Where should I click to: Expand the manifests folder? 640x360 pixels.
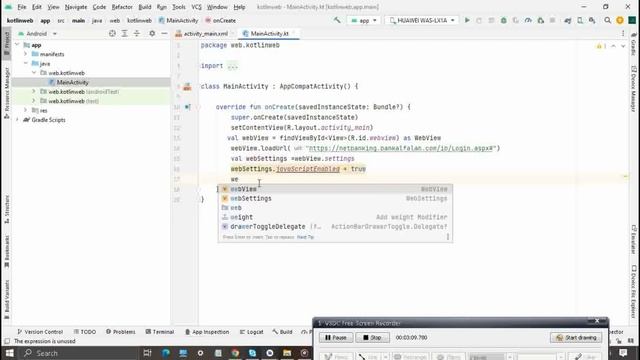click(25, 54)
